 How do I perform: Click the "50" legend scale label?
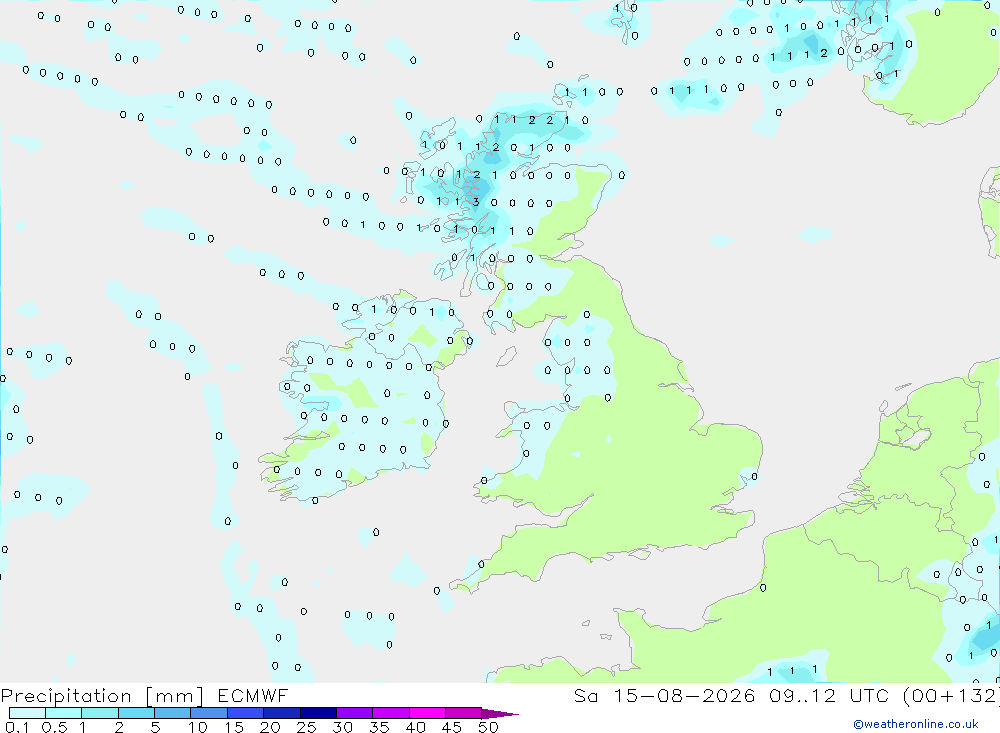(x=488, y=727)
